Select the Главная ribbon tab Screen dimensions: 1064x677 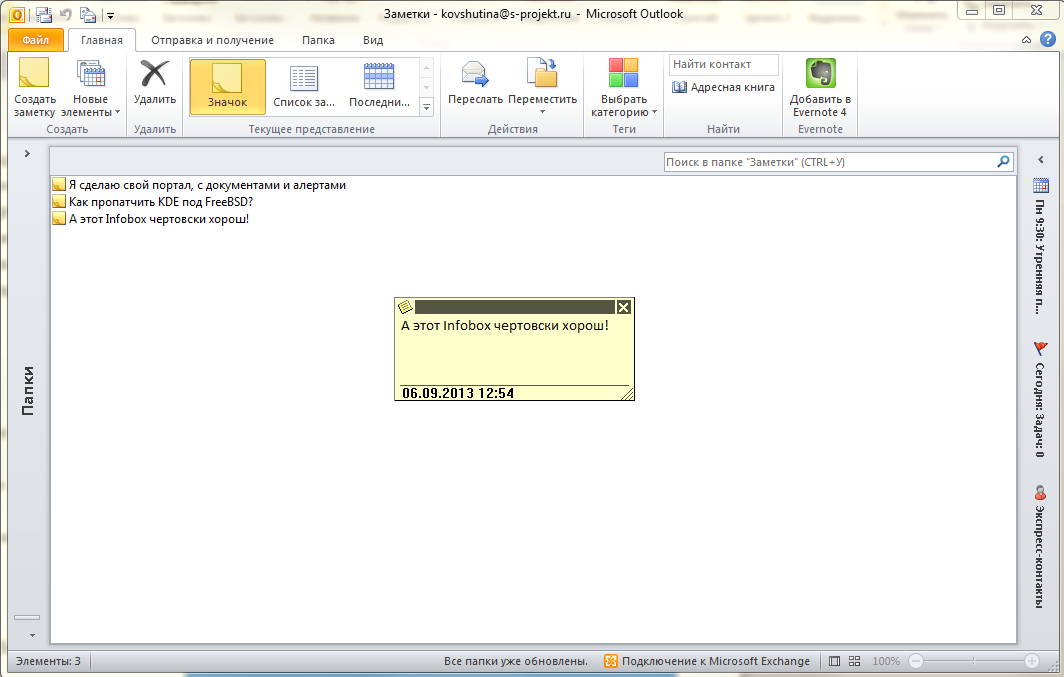[102, 40]
